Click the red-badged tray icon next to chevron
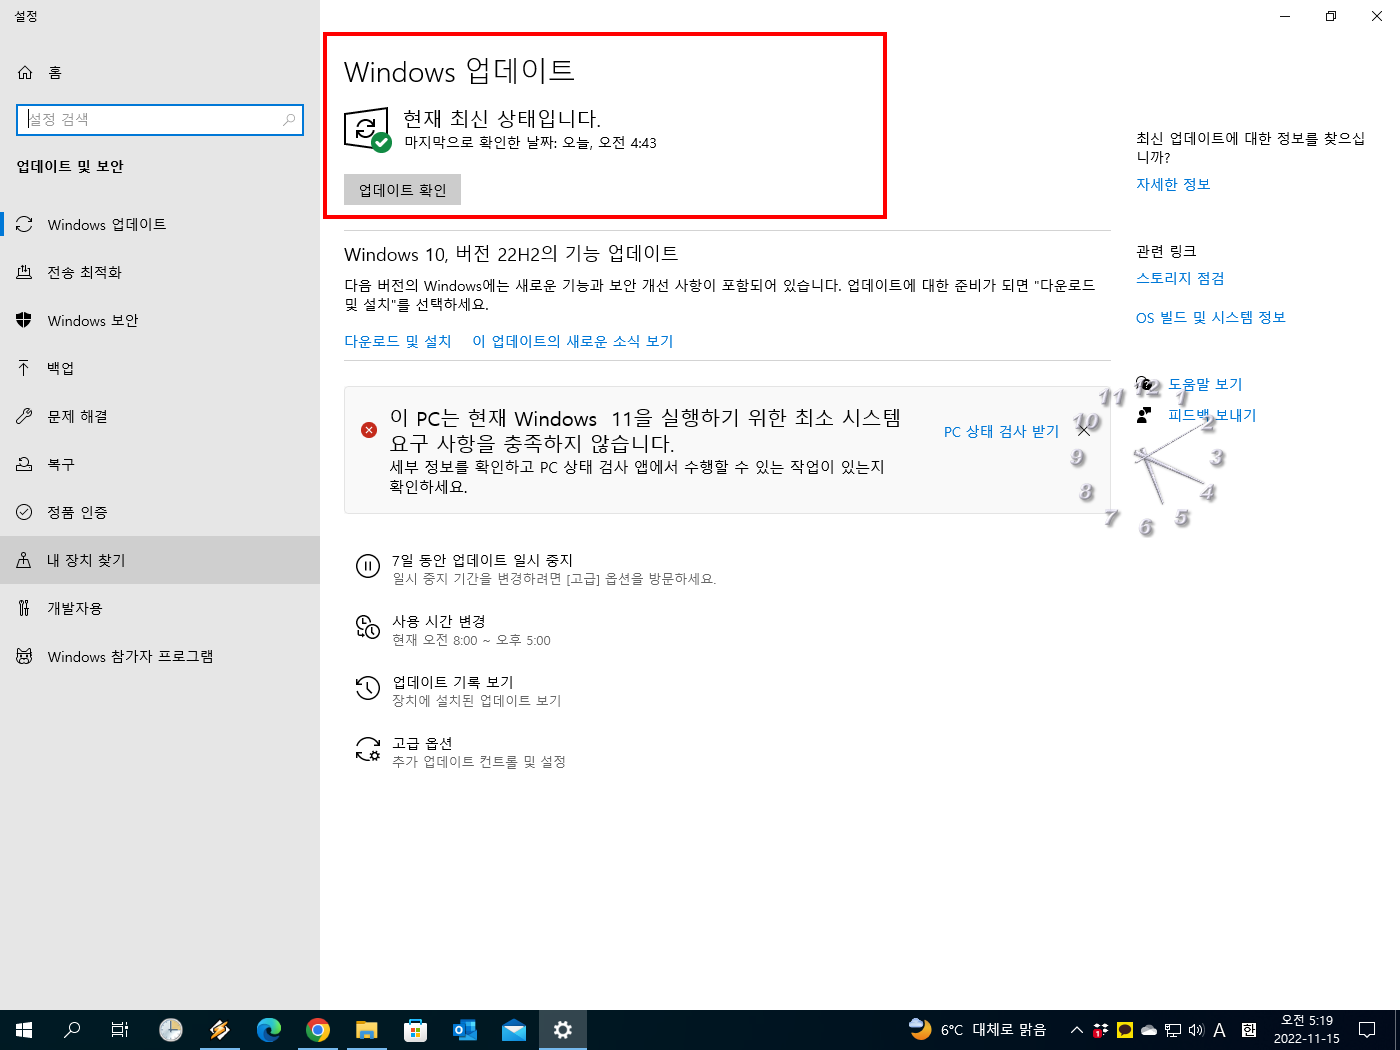Image resolution: width=1400 pixels, height=1050 pixels. tap(1101, 1030)
